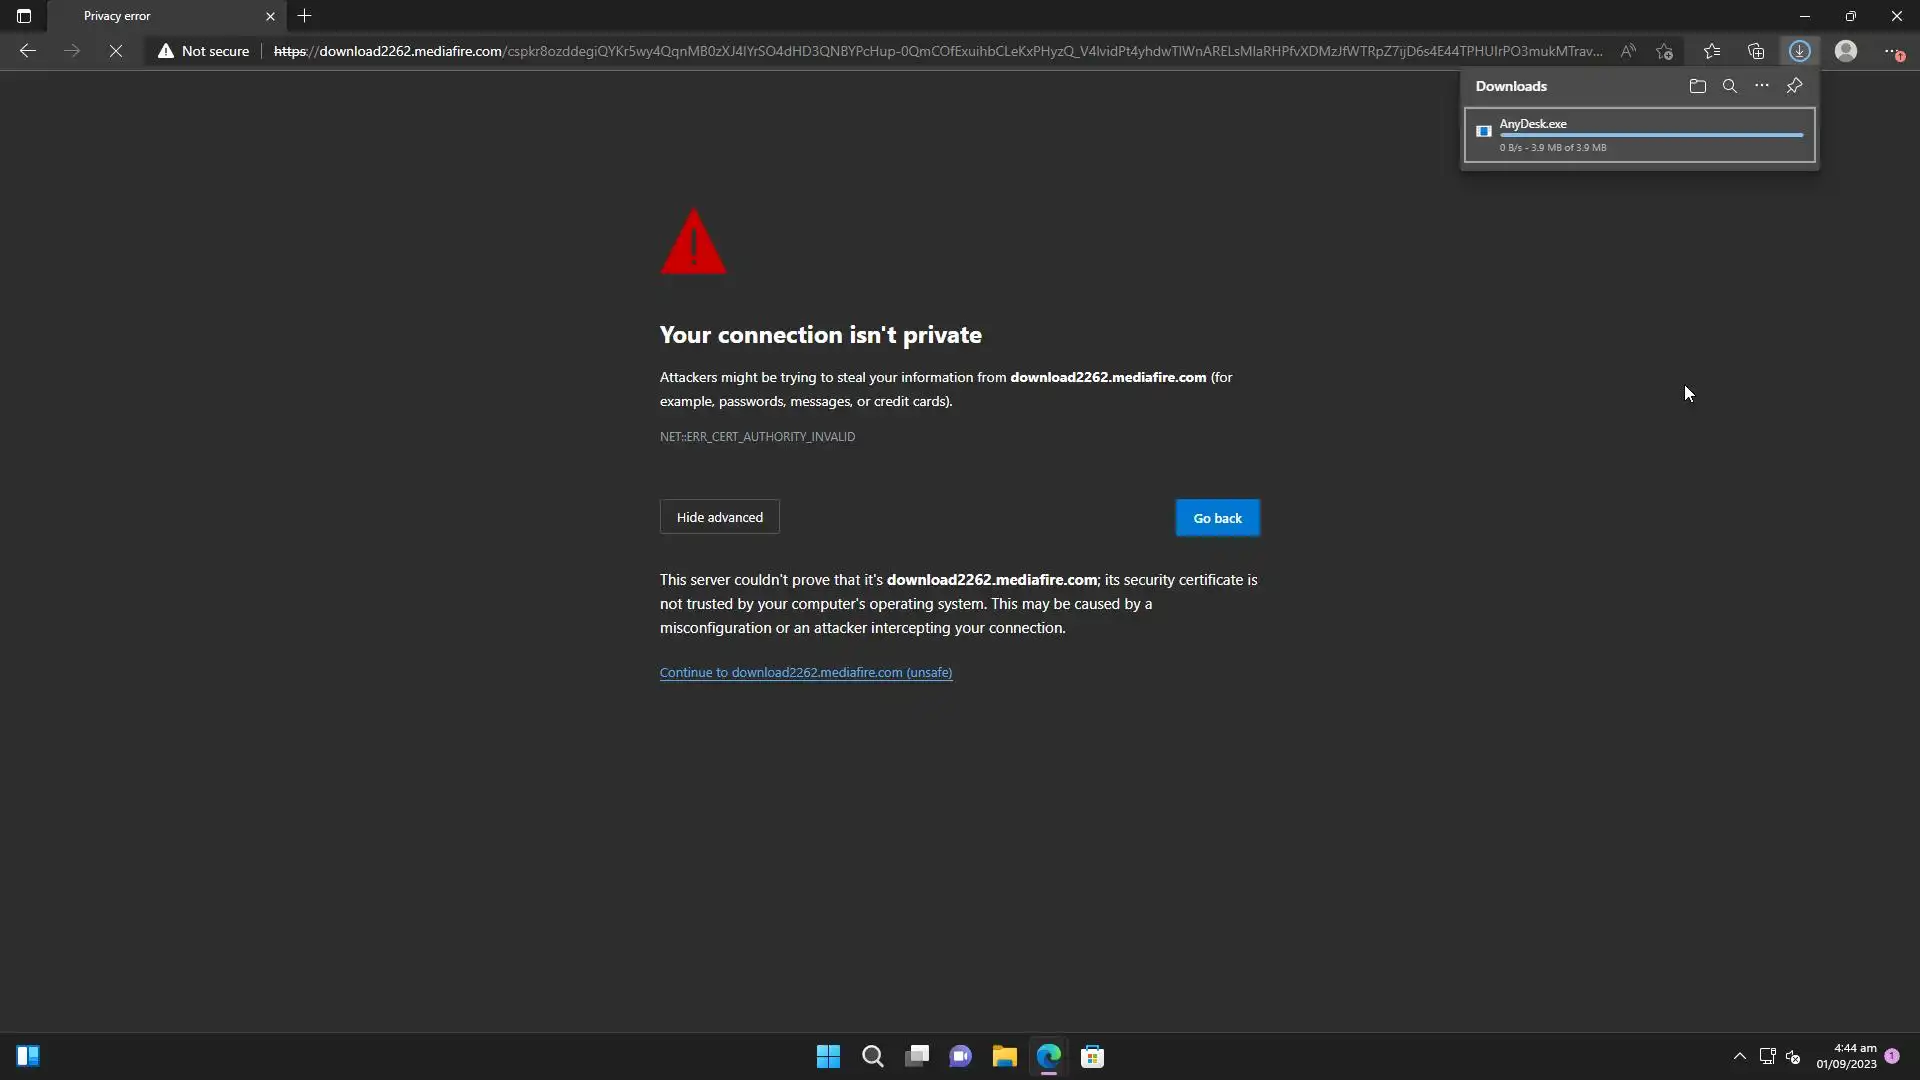Open a new tab

(x=305, y=16)
